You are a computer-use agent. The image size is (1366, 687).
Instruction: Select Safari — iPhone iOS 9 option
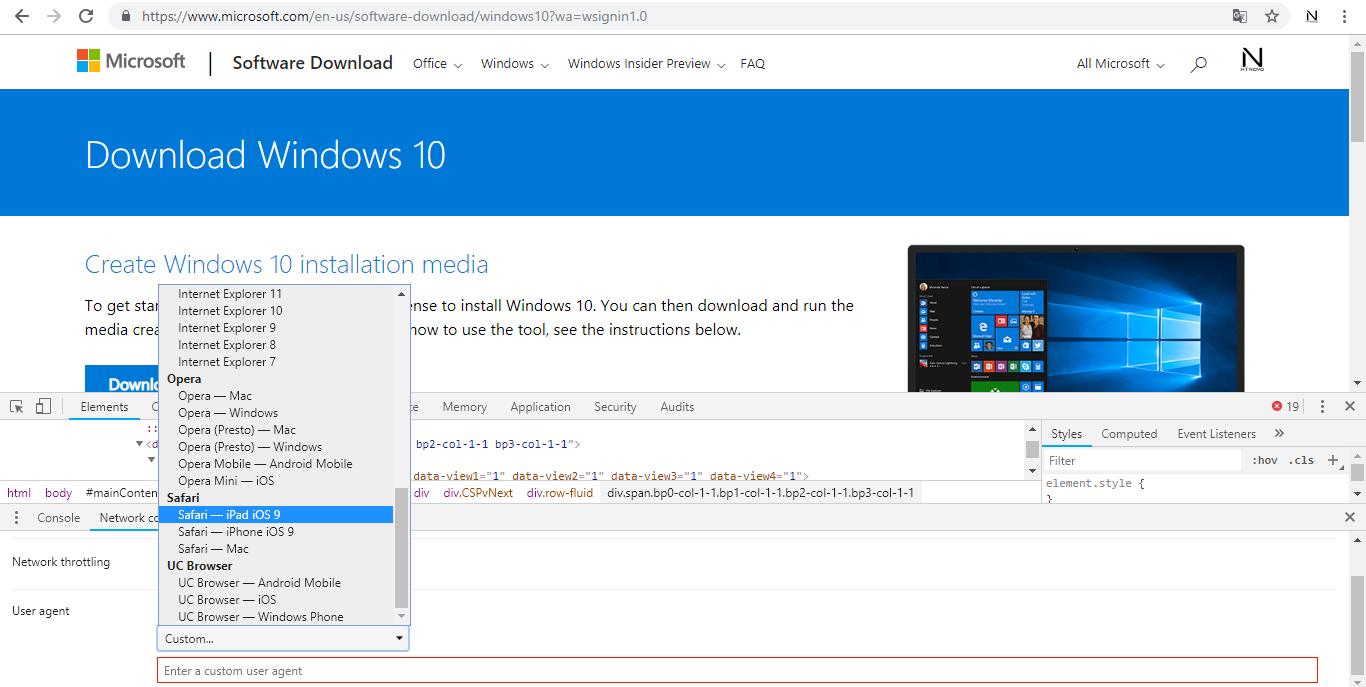pos(276,531)
